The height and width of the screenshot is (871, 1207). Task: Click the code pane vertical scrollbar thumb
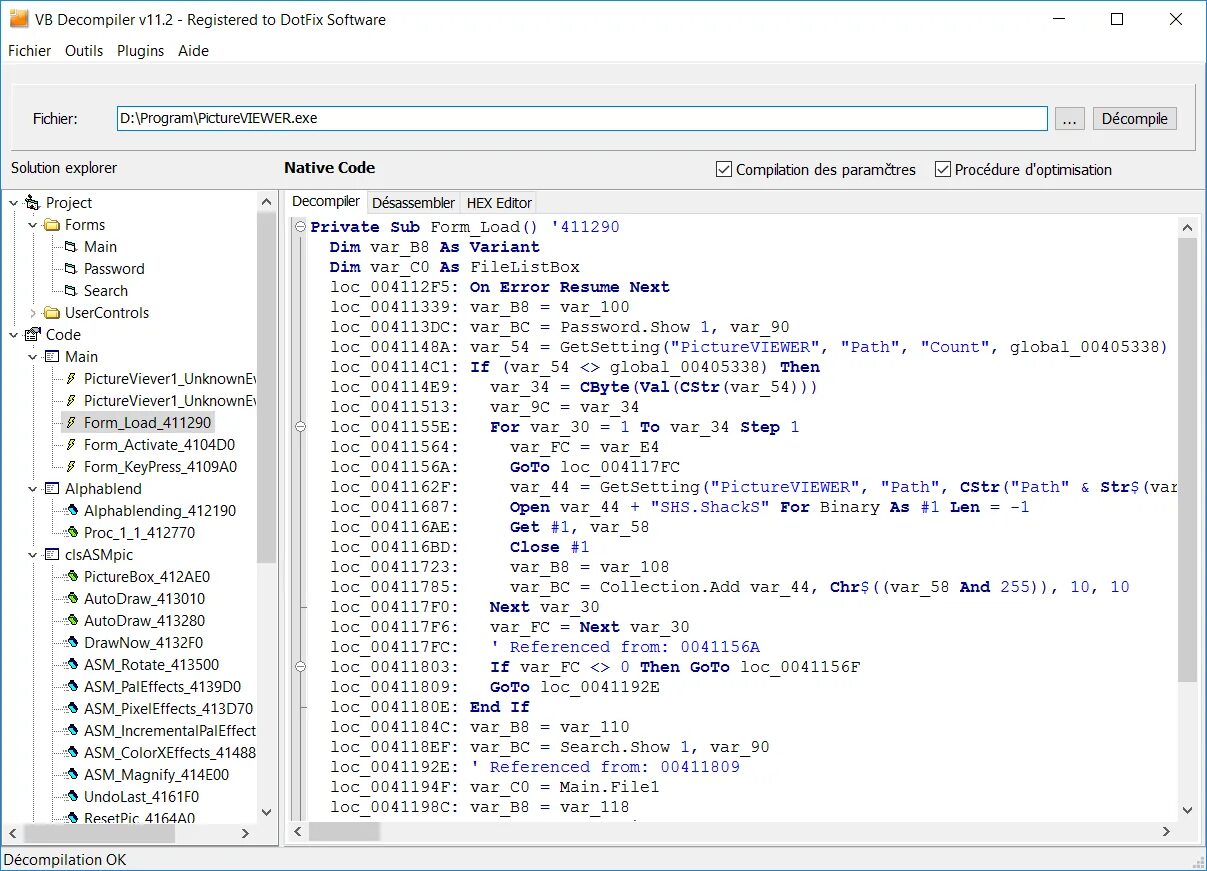(1187, 460)
